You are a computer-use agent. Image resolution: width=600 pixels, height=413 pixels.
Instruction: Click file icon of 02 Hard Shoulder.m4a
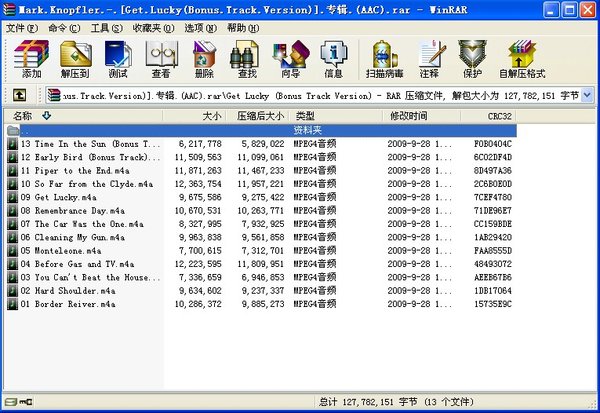[13, 291]
